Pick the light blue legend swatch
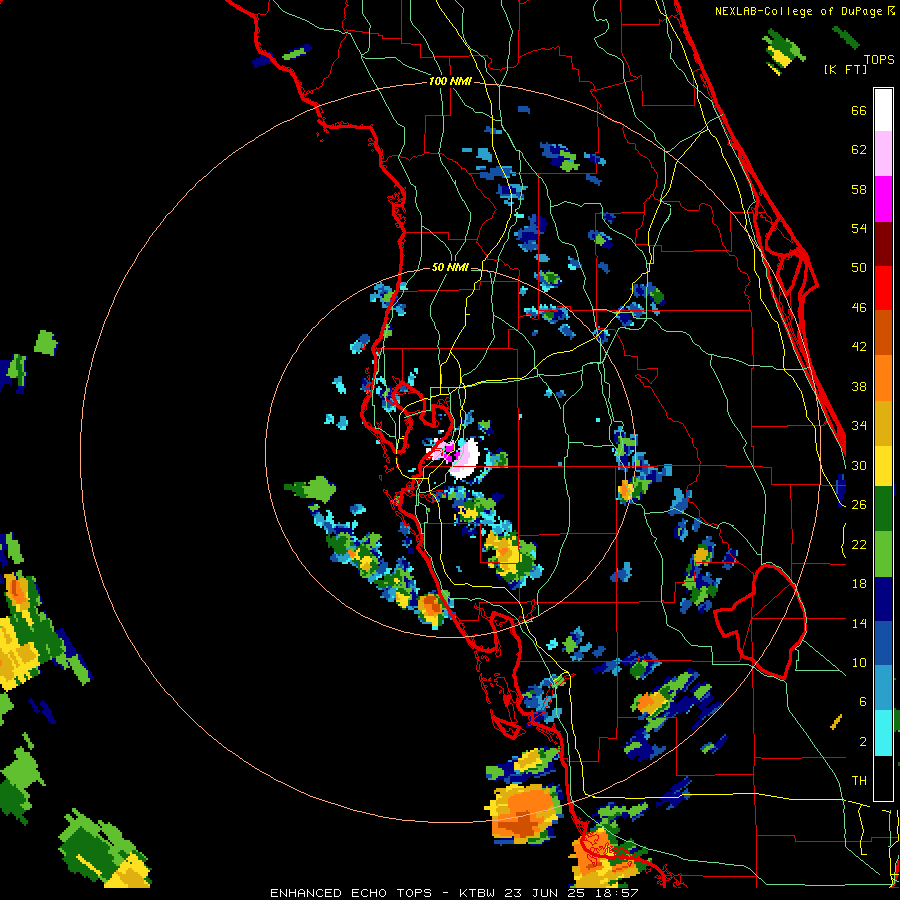This screenshot has height=900, width=900. (x=883, y=688)
